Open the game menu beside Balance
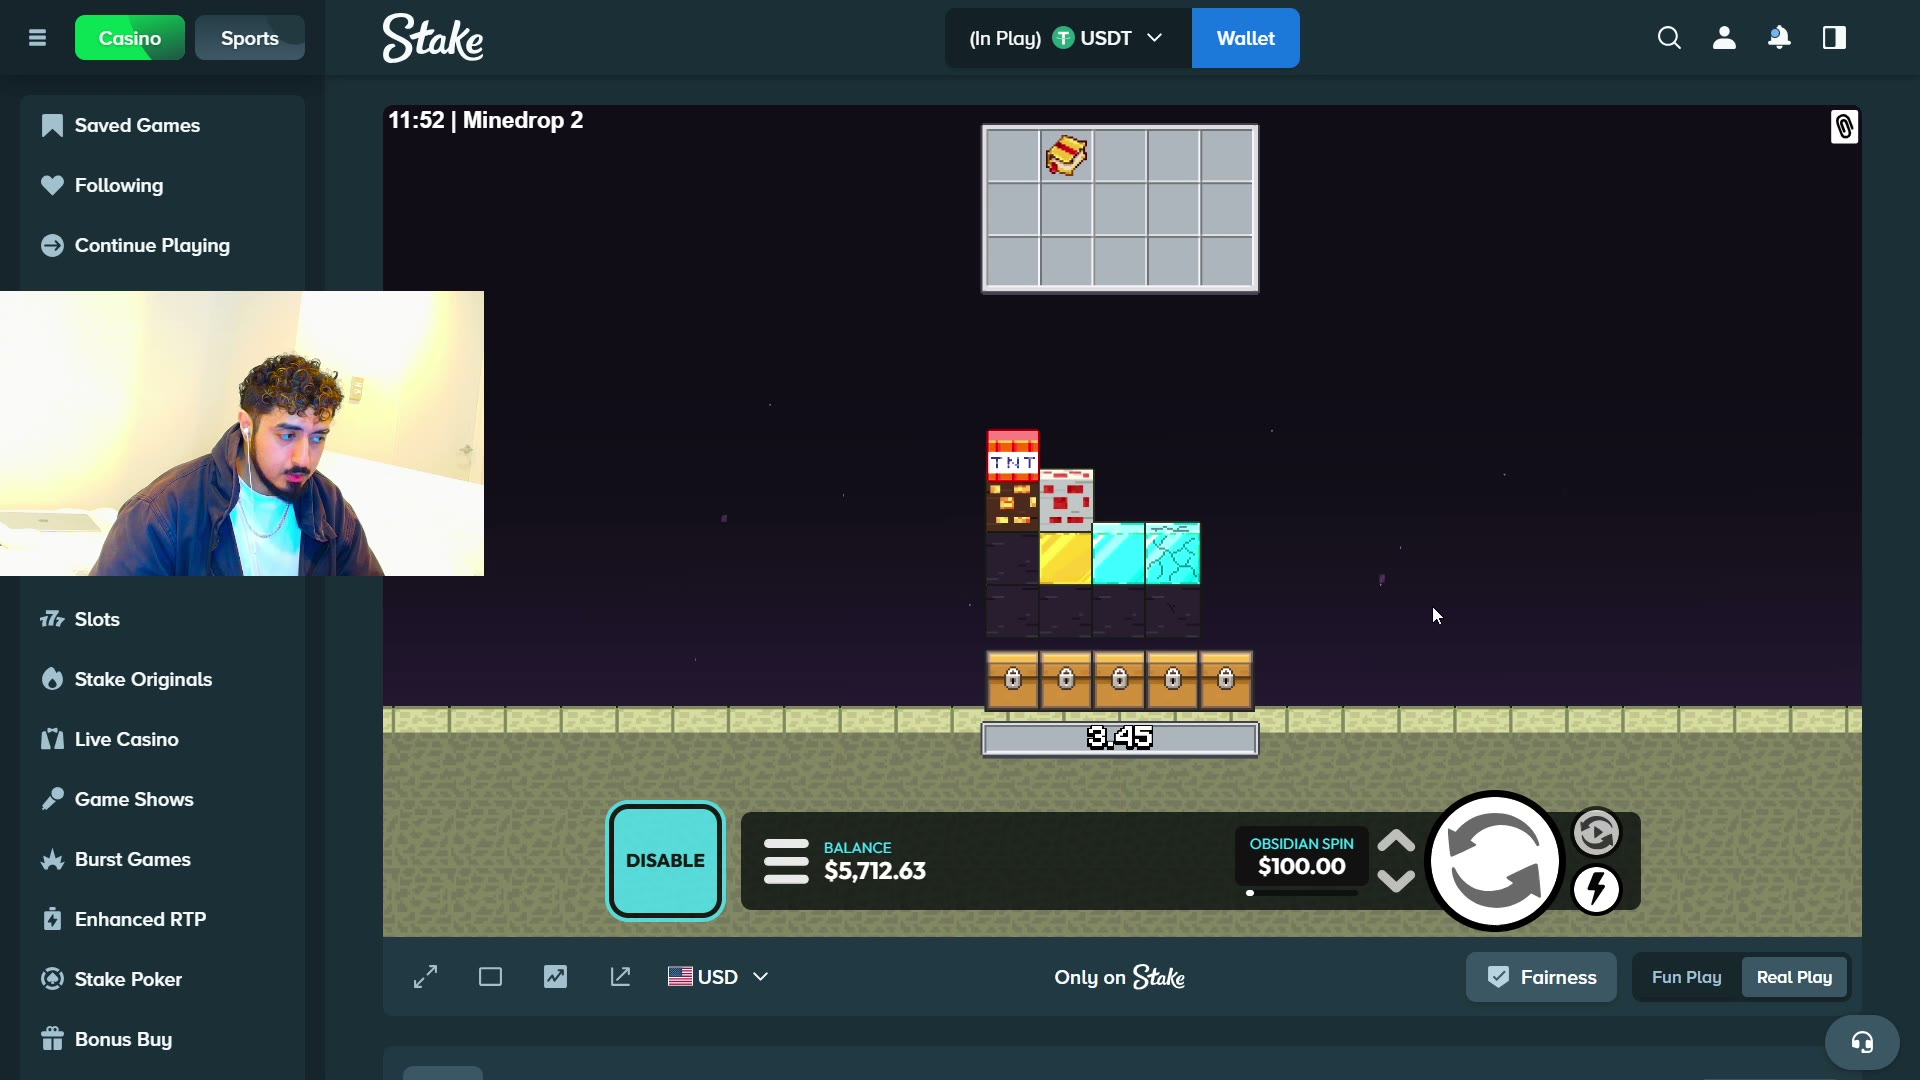 [x=786, y=861]
